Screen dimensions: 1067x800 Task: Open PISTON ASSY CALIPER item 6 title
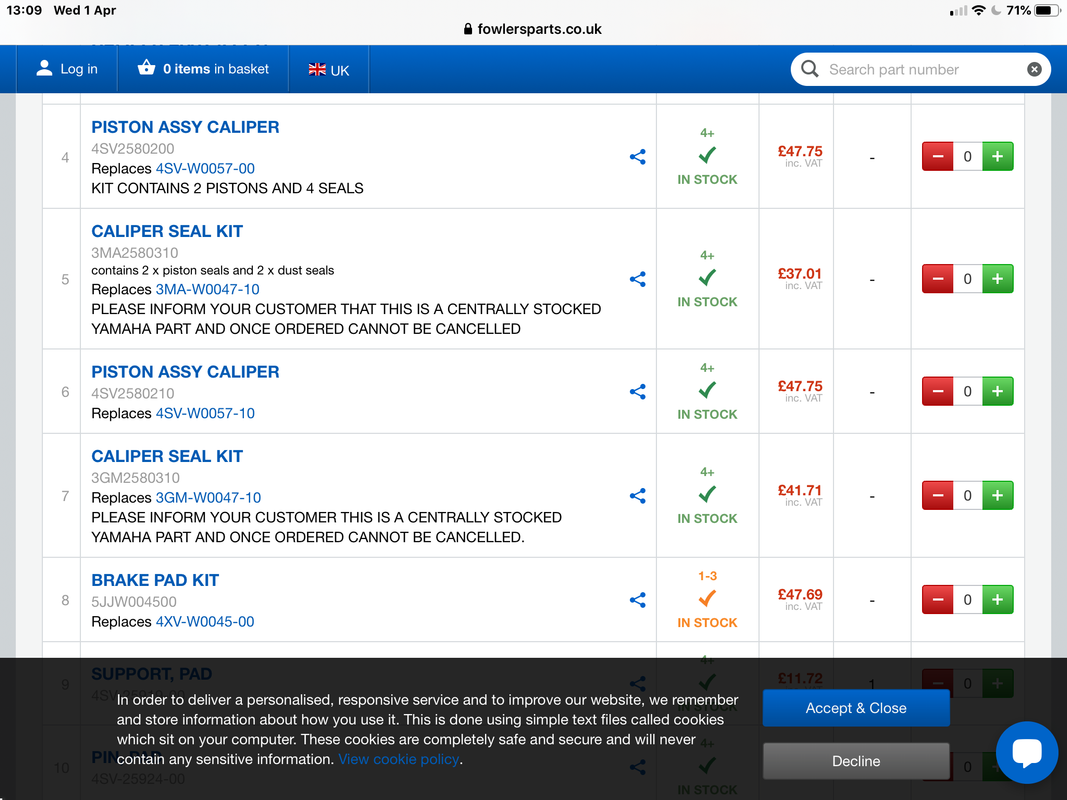tap(185, 372)
